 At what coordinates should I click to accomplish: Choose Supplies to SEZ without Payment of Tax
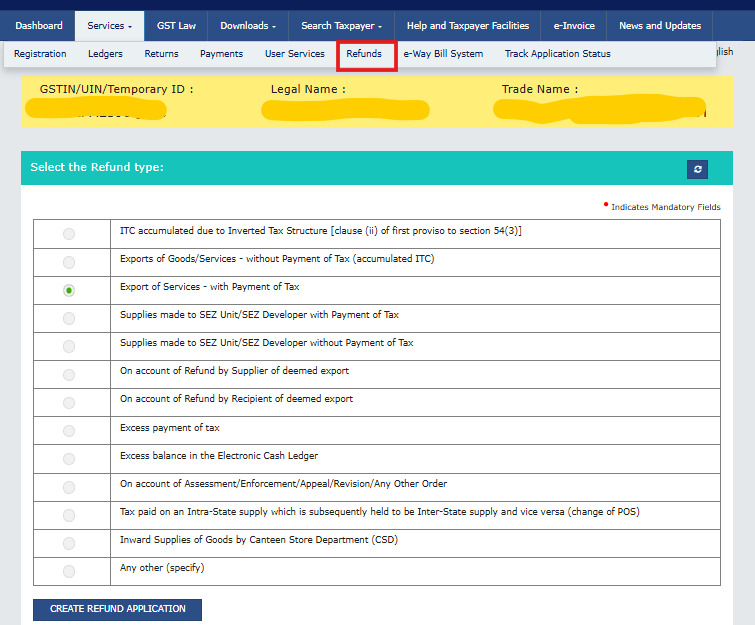69,346
